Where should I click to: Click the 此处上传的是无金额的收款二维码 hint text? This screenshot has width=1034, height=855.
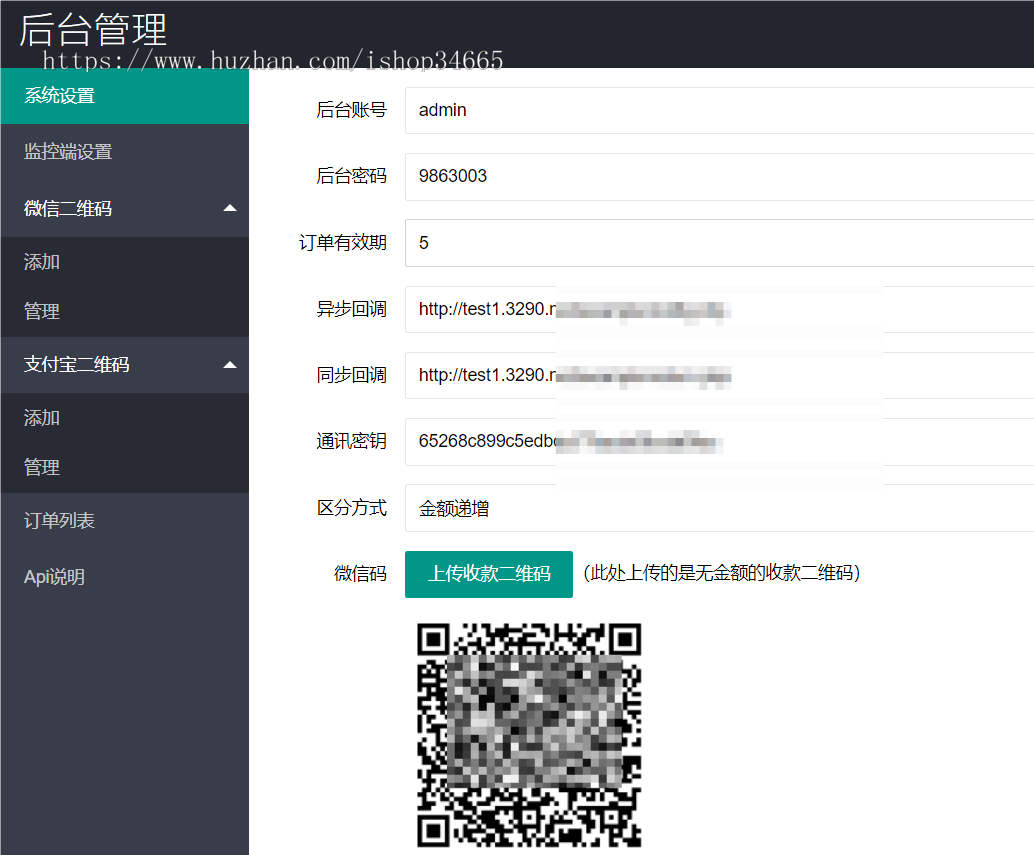(x=722, y=573)
